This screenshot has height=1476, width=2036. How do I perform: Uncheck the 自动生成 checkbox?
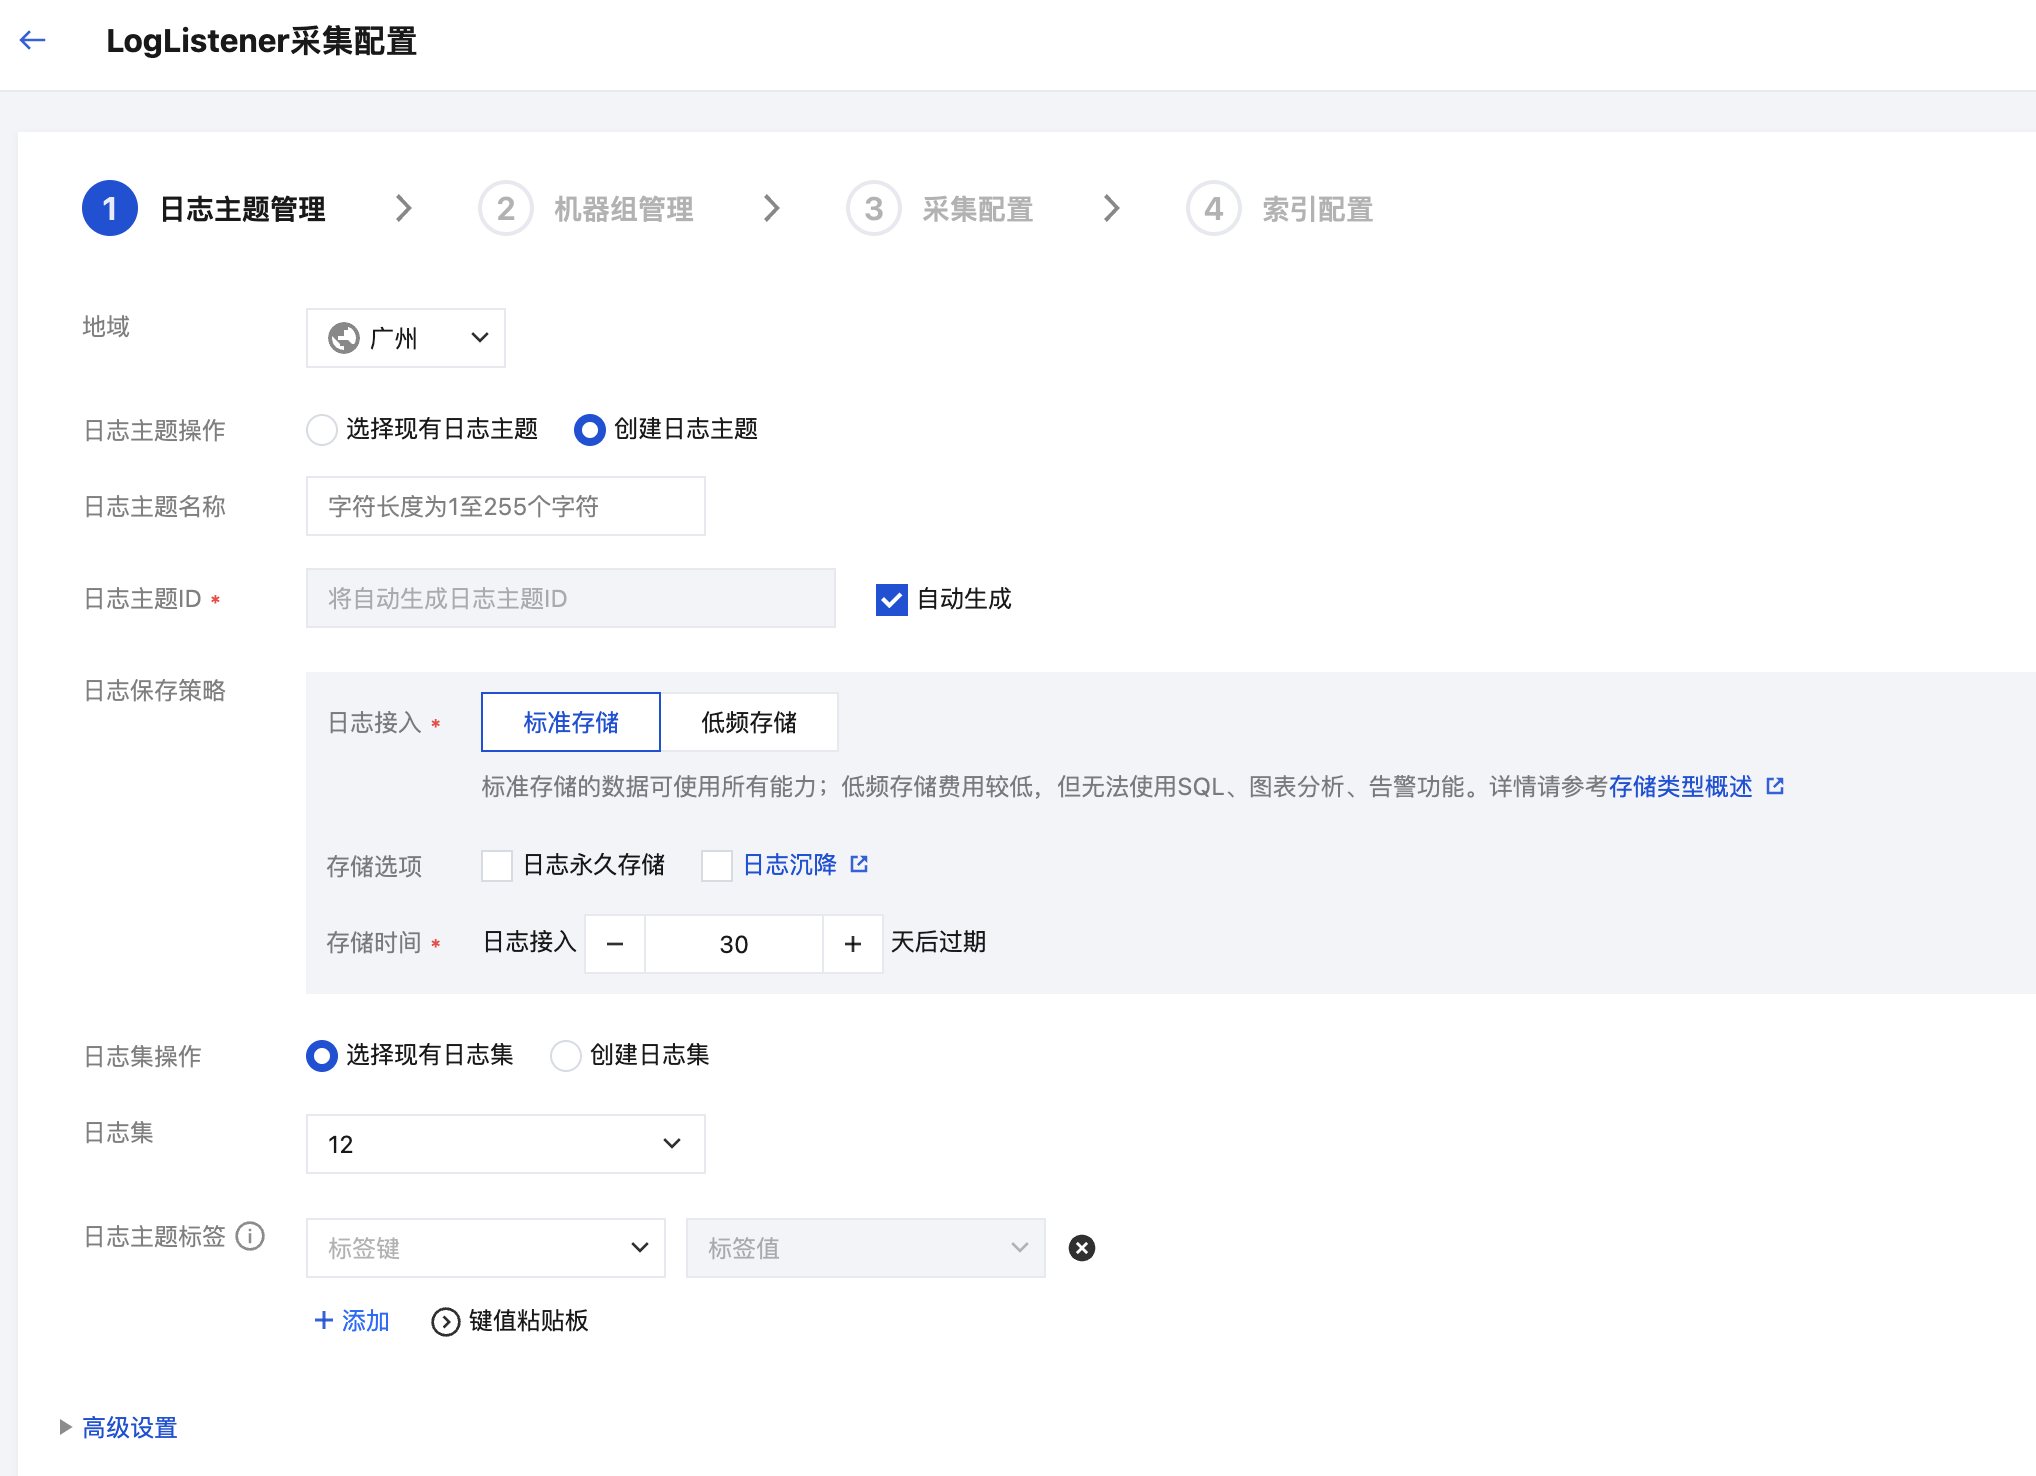[x=891, y=599]
